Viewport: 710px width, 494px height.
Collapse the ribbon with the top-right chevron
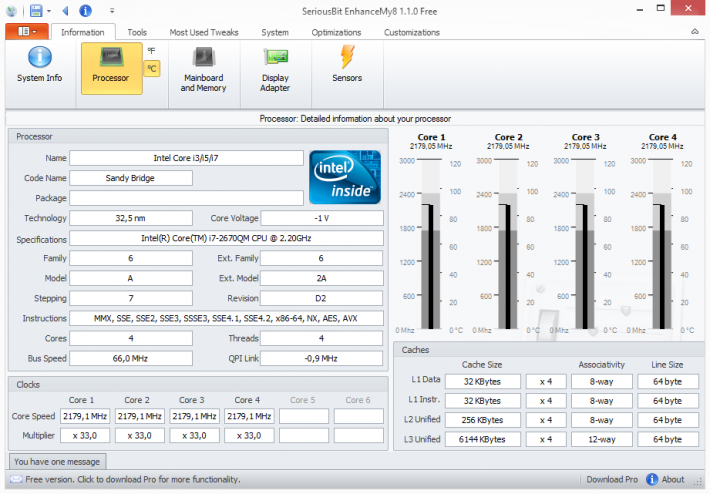point(695,31)
